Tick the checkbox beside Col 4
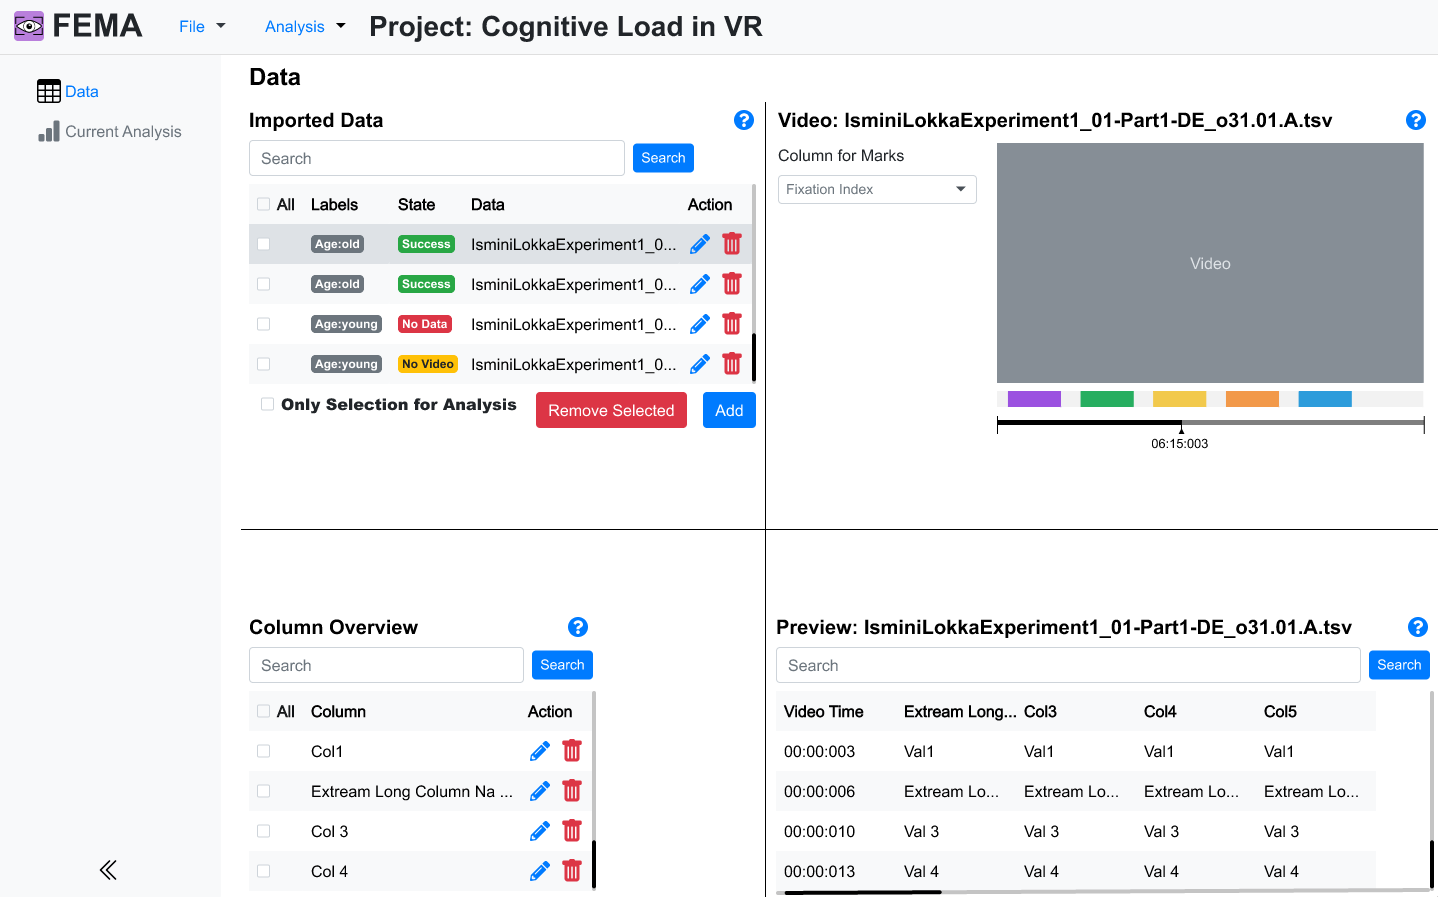Screen dimensions: 1438x897 (264, 871)
